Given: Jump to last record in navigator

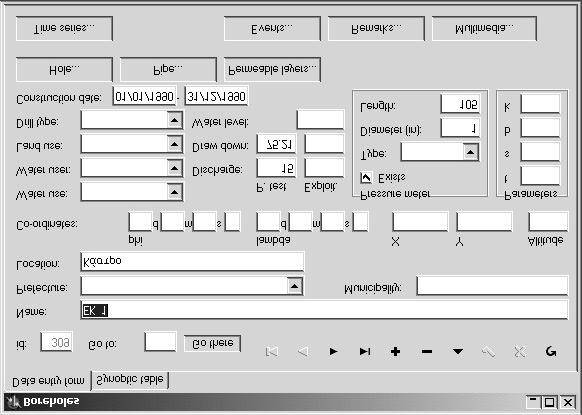Looking at the screenshot, I should pos(365,351).
